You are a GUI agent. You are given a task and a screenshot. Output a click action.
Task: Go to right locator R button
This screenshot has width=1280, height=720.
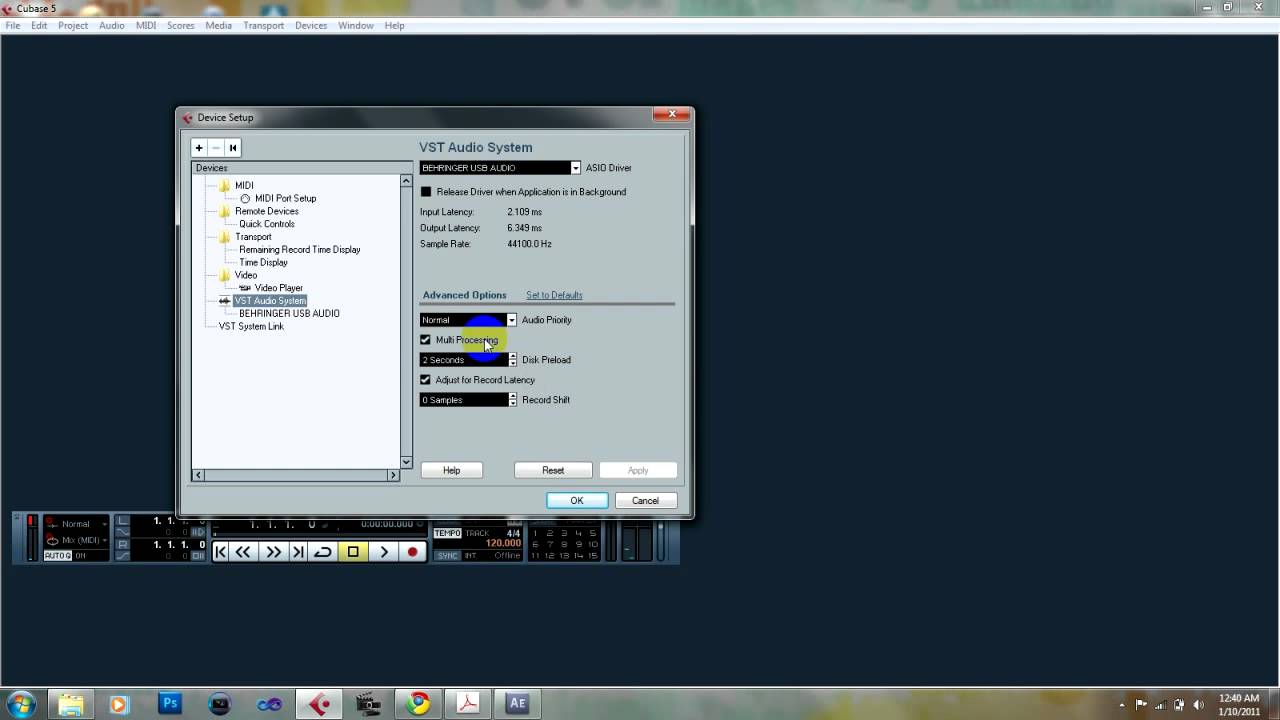pos(123,545)
